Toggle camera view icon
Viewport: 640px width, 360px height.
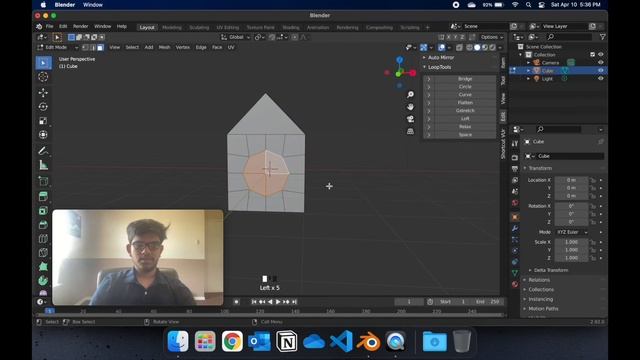[410, 119]
